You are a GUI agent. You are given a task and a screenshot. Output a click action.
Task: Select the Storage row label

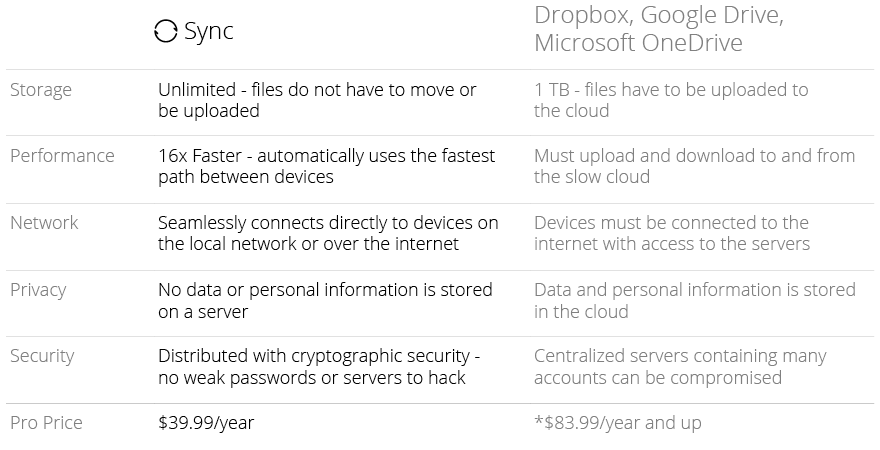41,90
